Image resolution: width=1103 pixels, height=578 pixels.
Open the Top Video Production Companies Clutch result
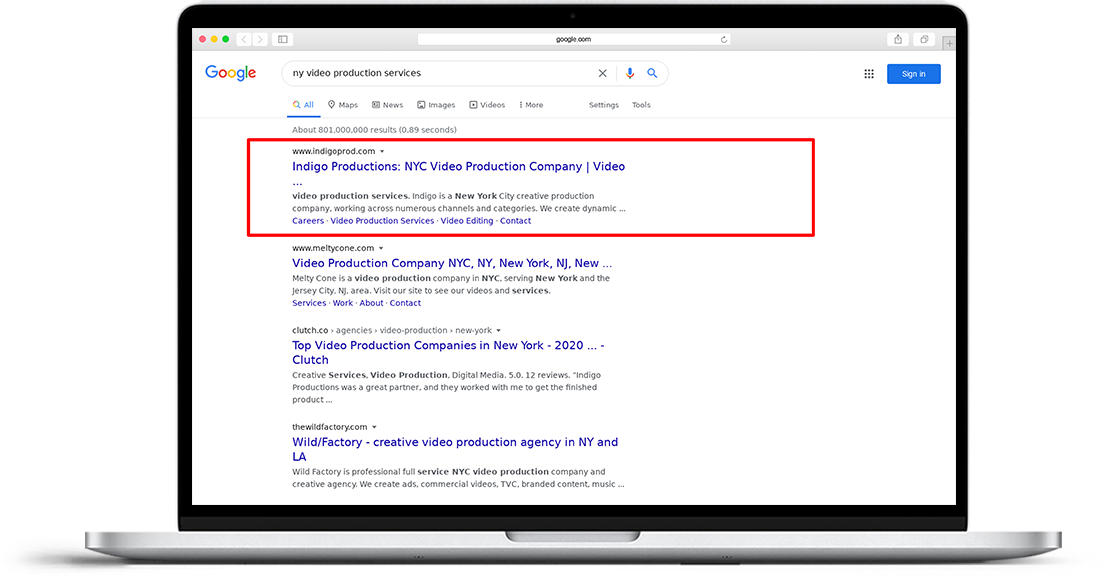pos(448,352)
